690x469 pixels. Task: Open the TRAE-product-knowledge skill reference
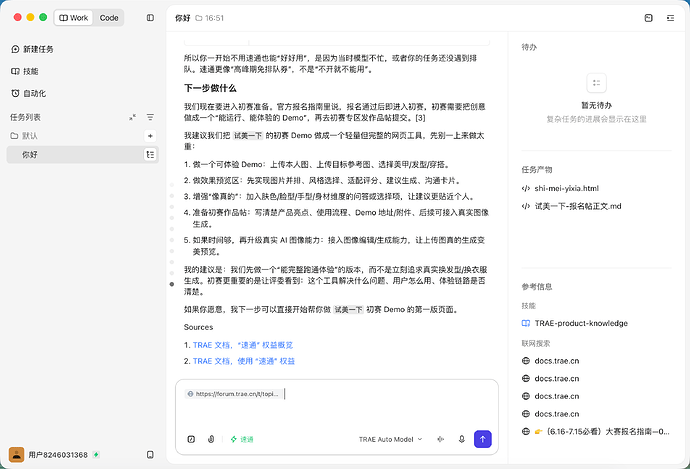coord(581,323)
